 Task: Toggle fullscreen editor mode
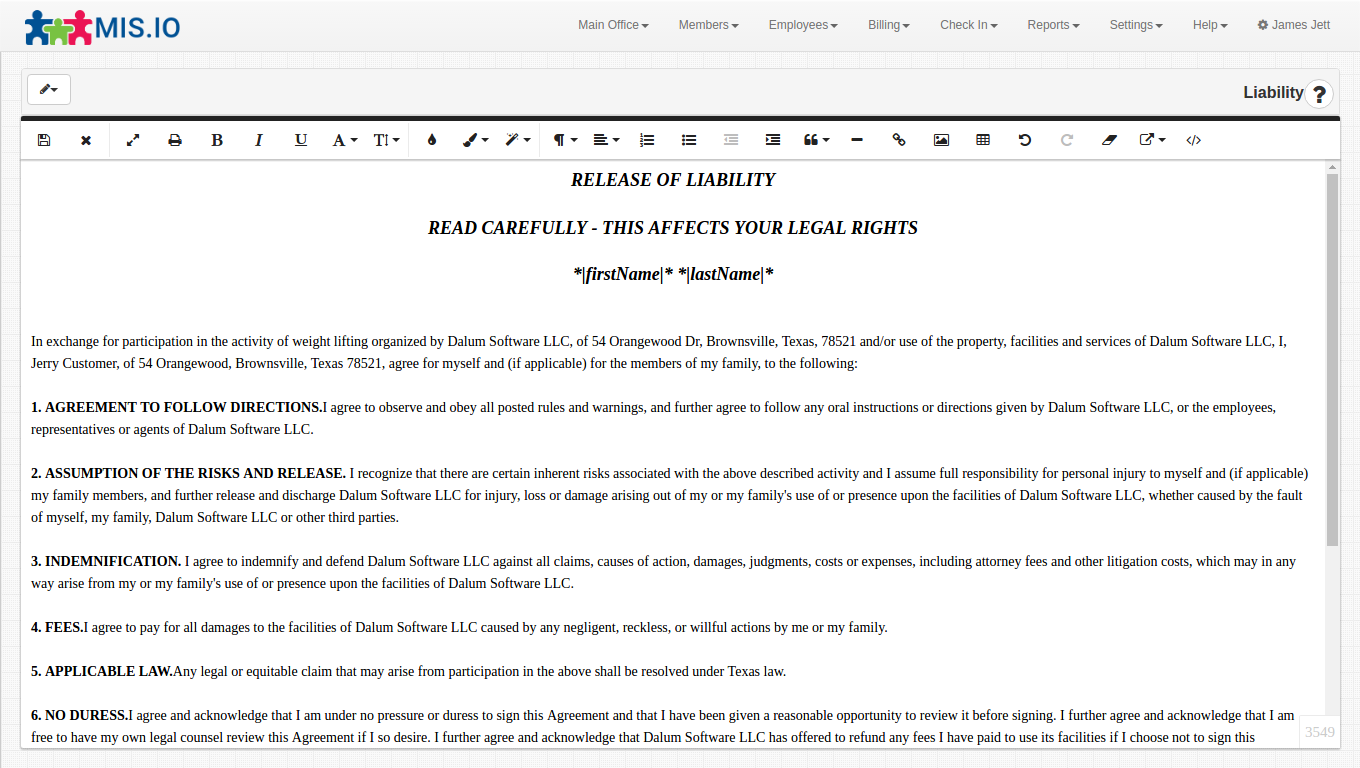133,140
